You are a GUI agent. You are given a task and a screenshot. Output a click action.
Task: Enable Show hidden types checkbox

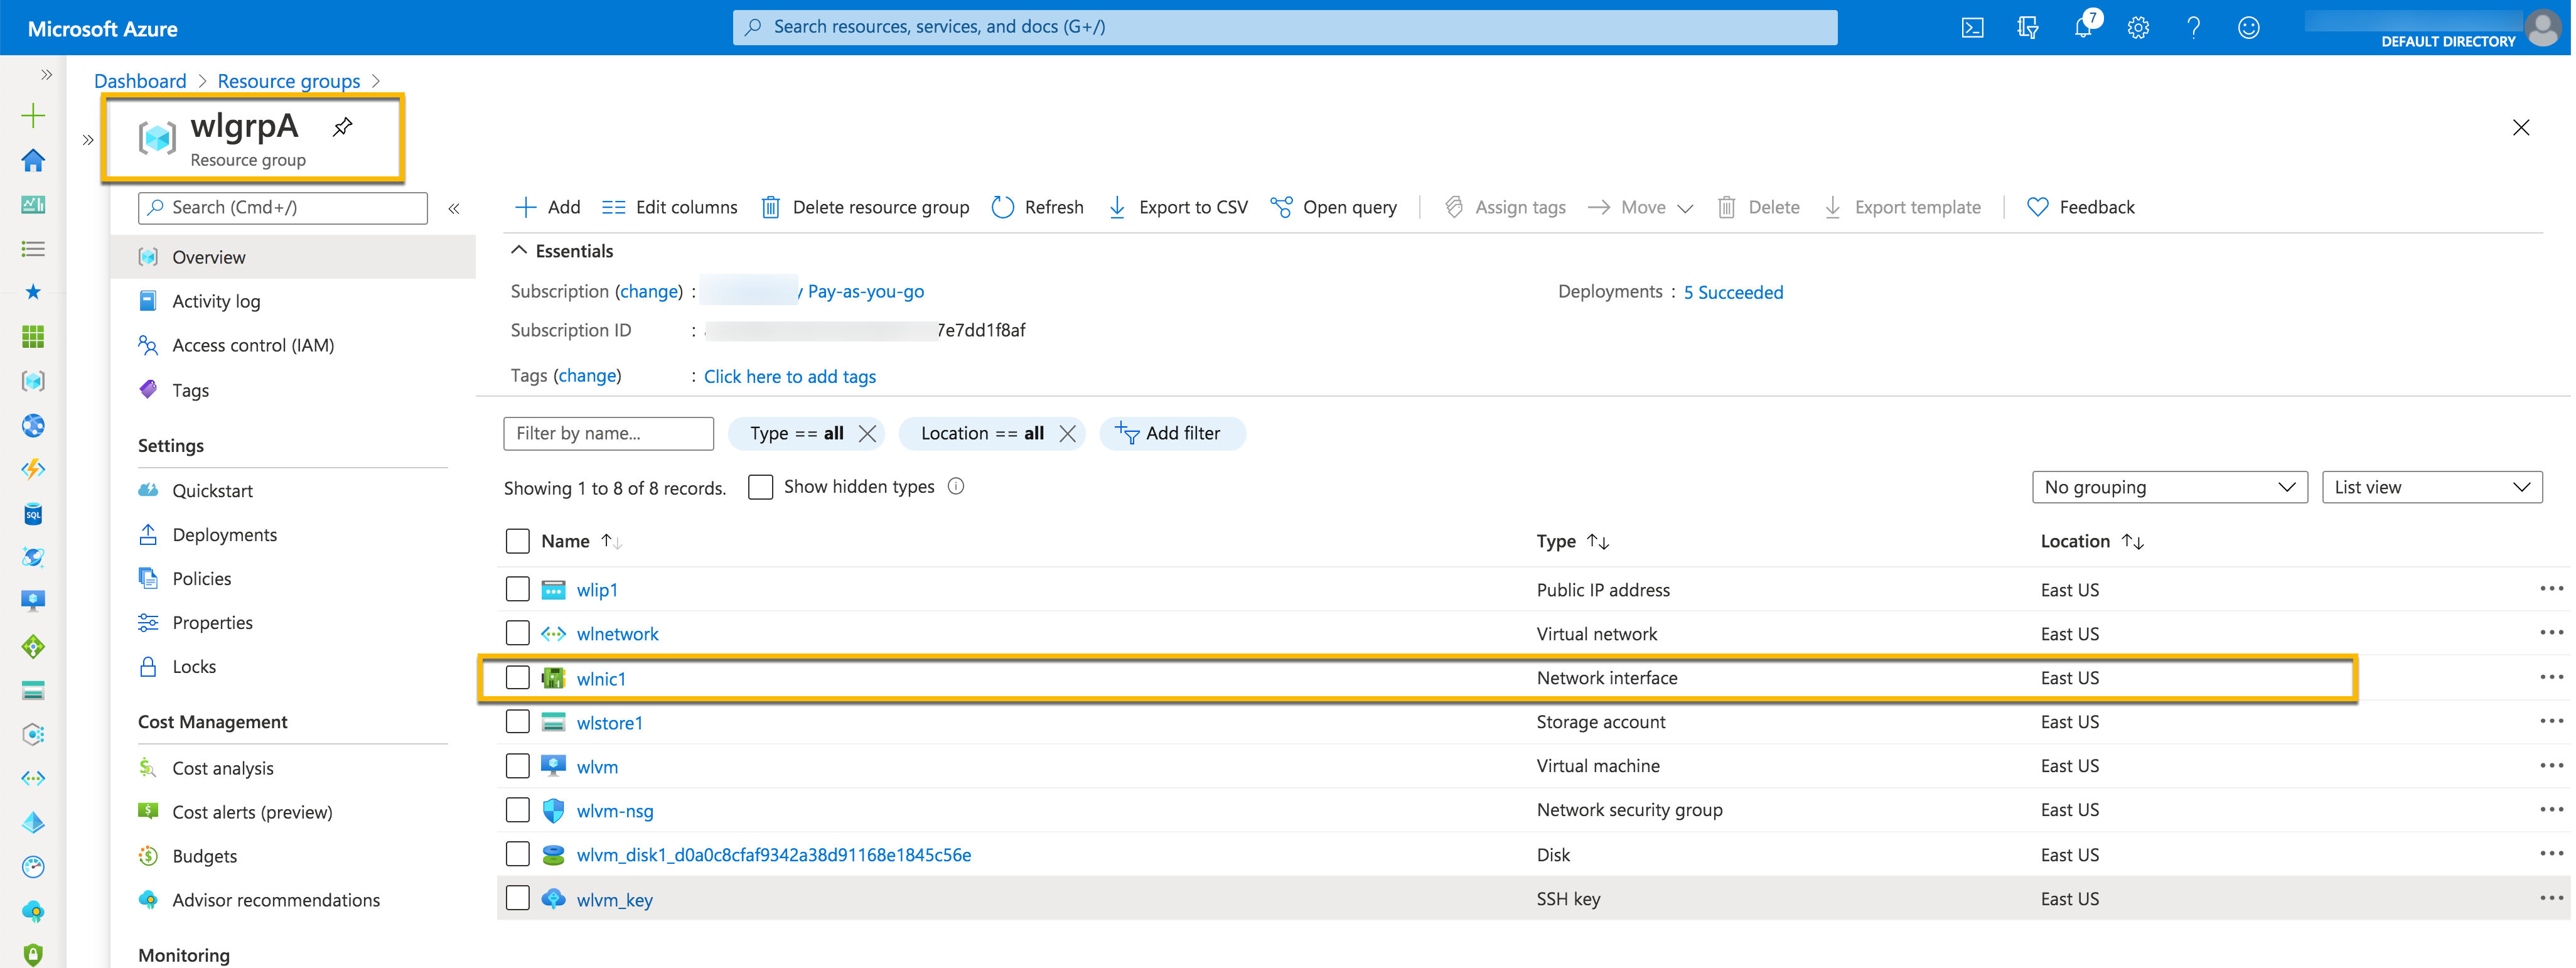pyautogui.click(x=760, y=487)
